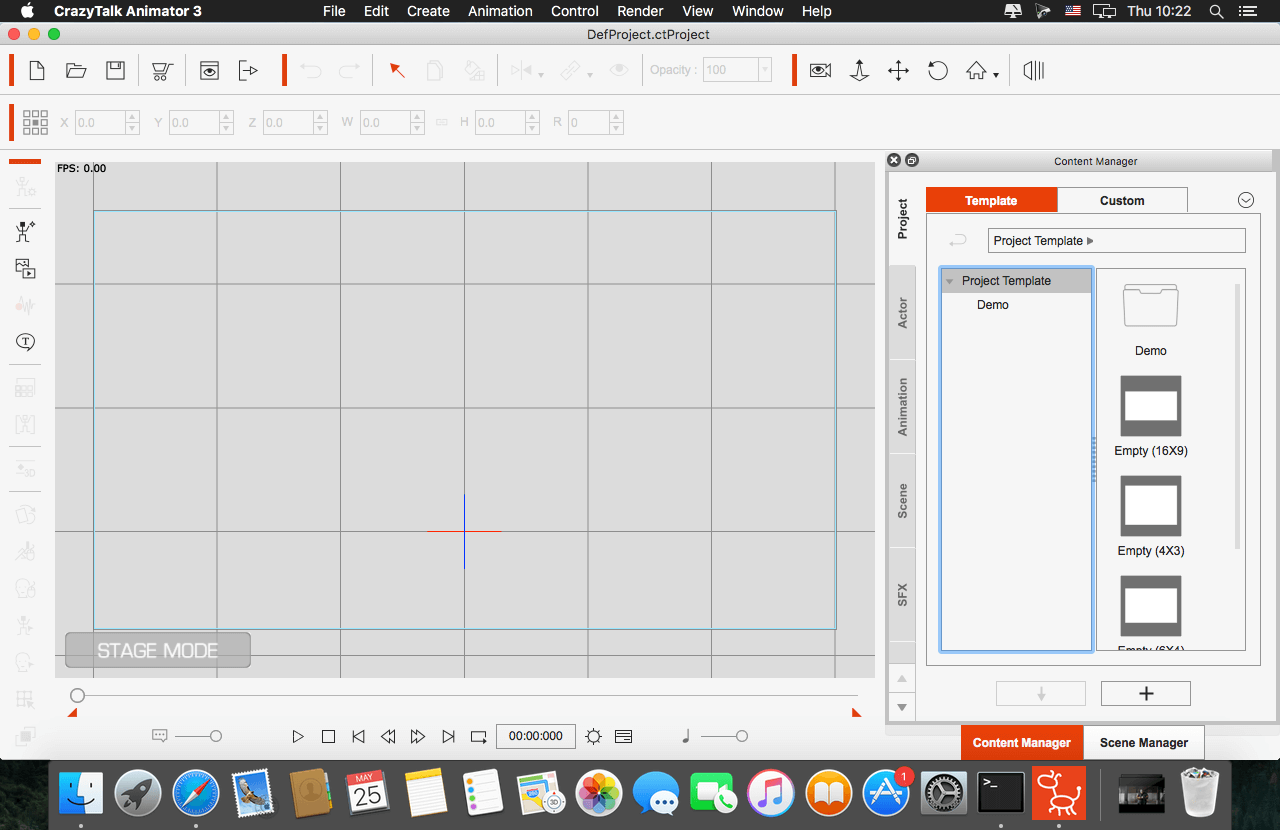This screenshot has width=1280, height=830.
Task: Select the Empty (16X9) template thumbnail
Action: point(1151,405)
